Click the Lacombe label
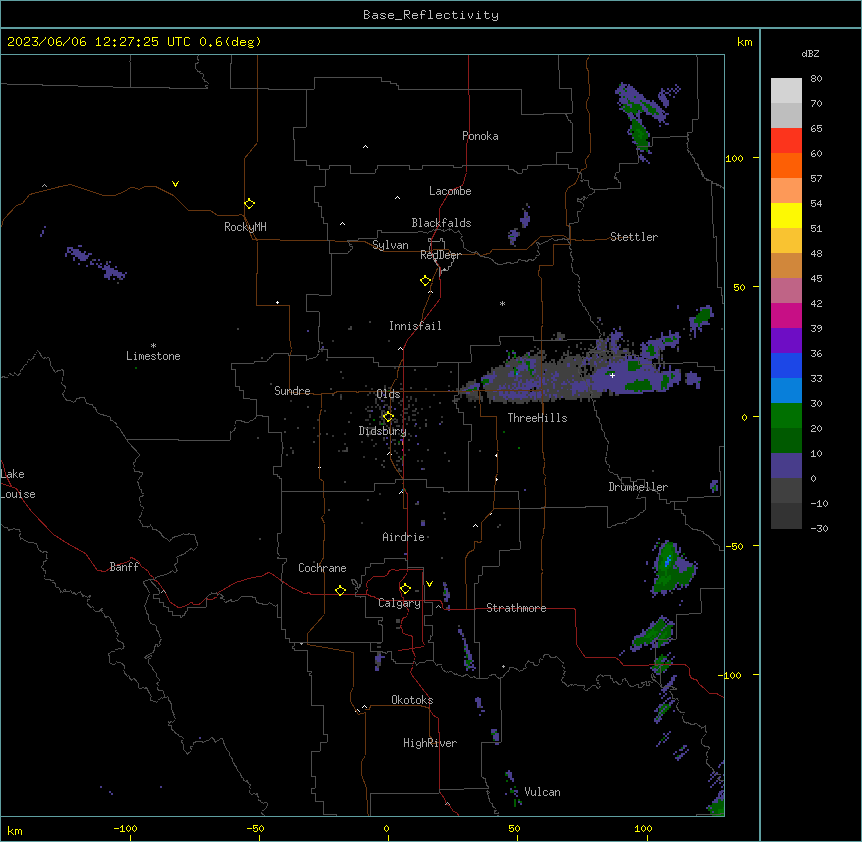This screenshot has height=842, width=862. pos(450,191)
